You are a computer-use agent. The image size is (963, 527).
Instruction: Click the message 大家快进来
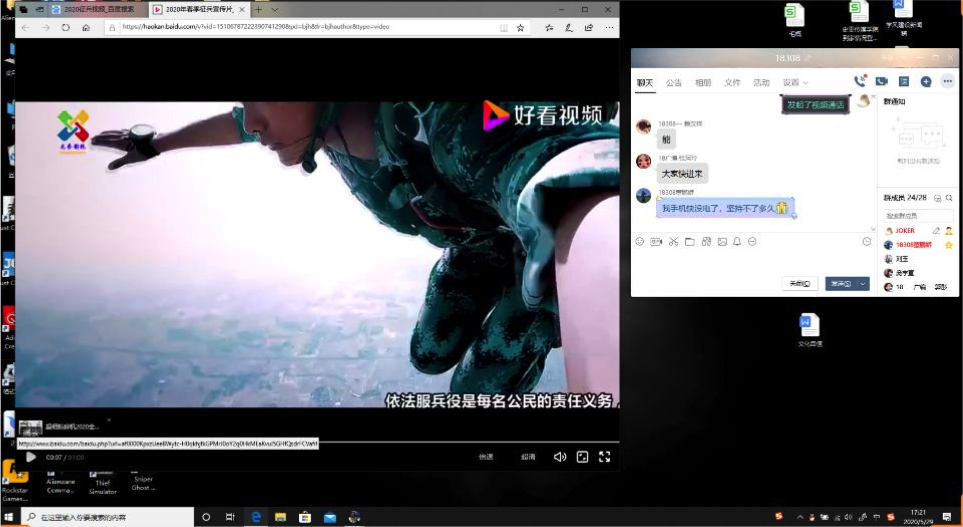[682, 174]
